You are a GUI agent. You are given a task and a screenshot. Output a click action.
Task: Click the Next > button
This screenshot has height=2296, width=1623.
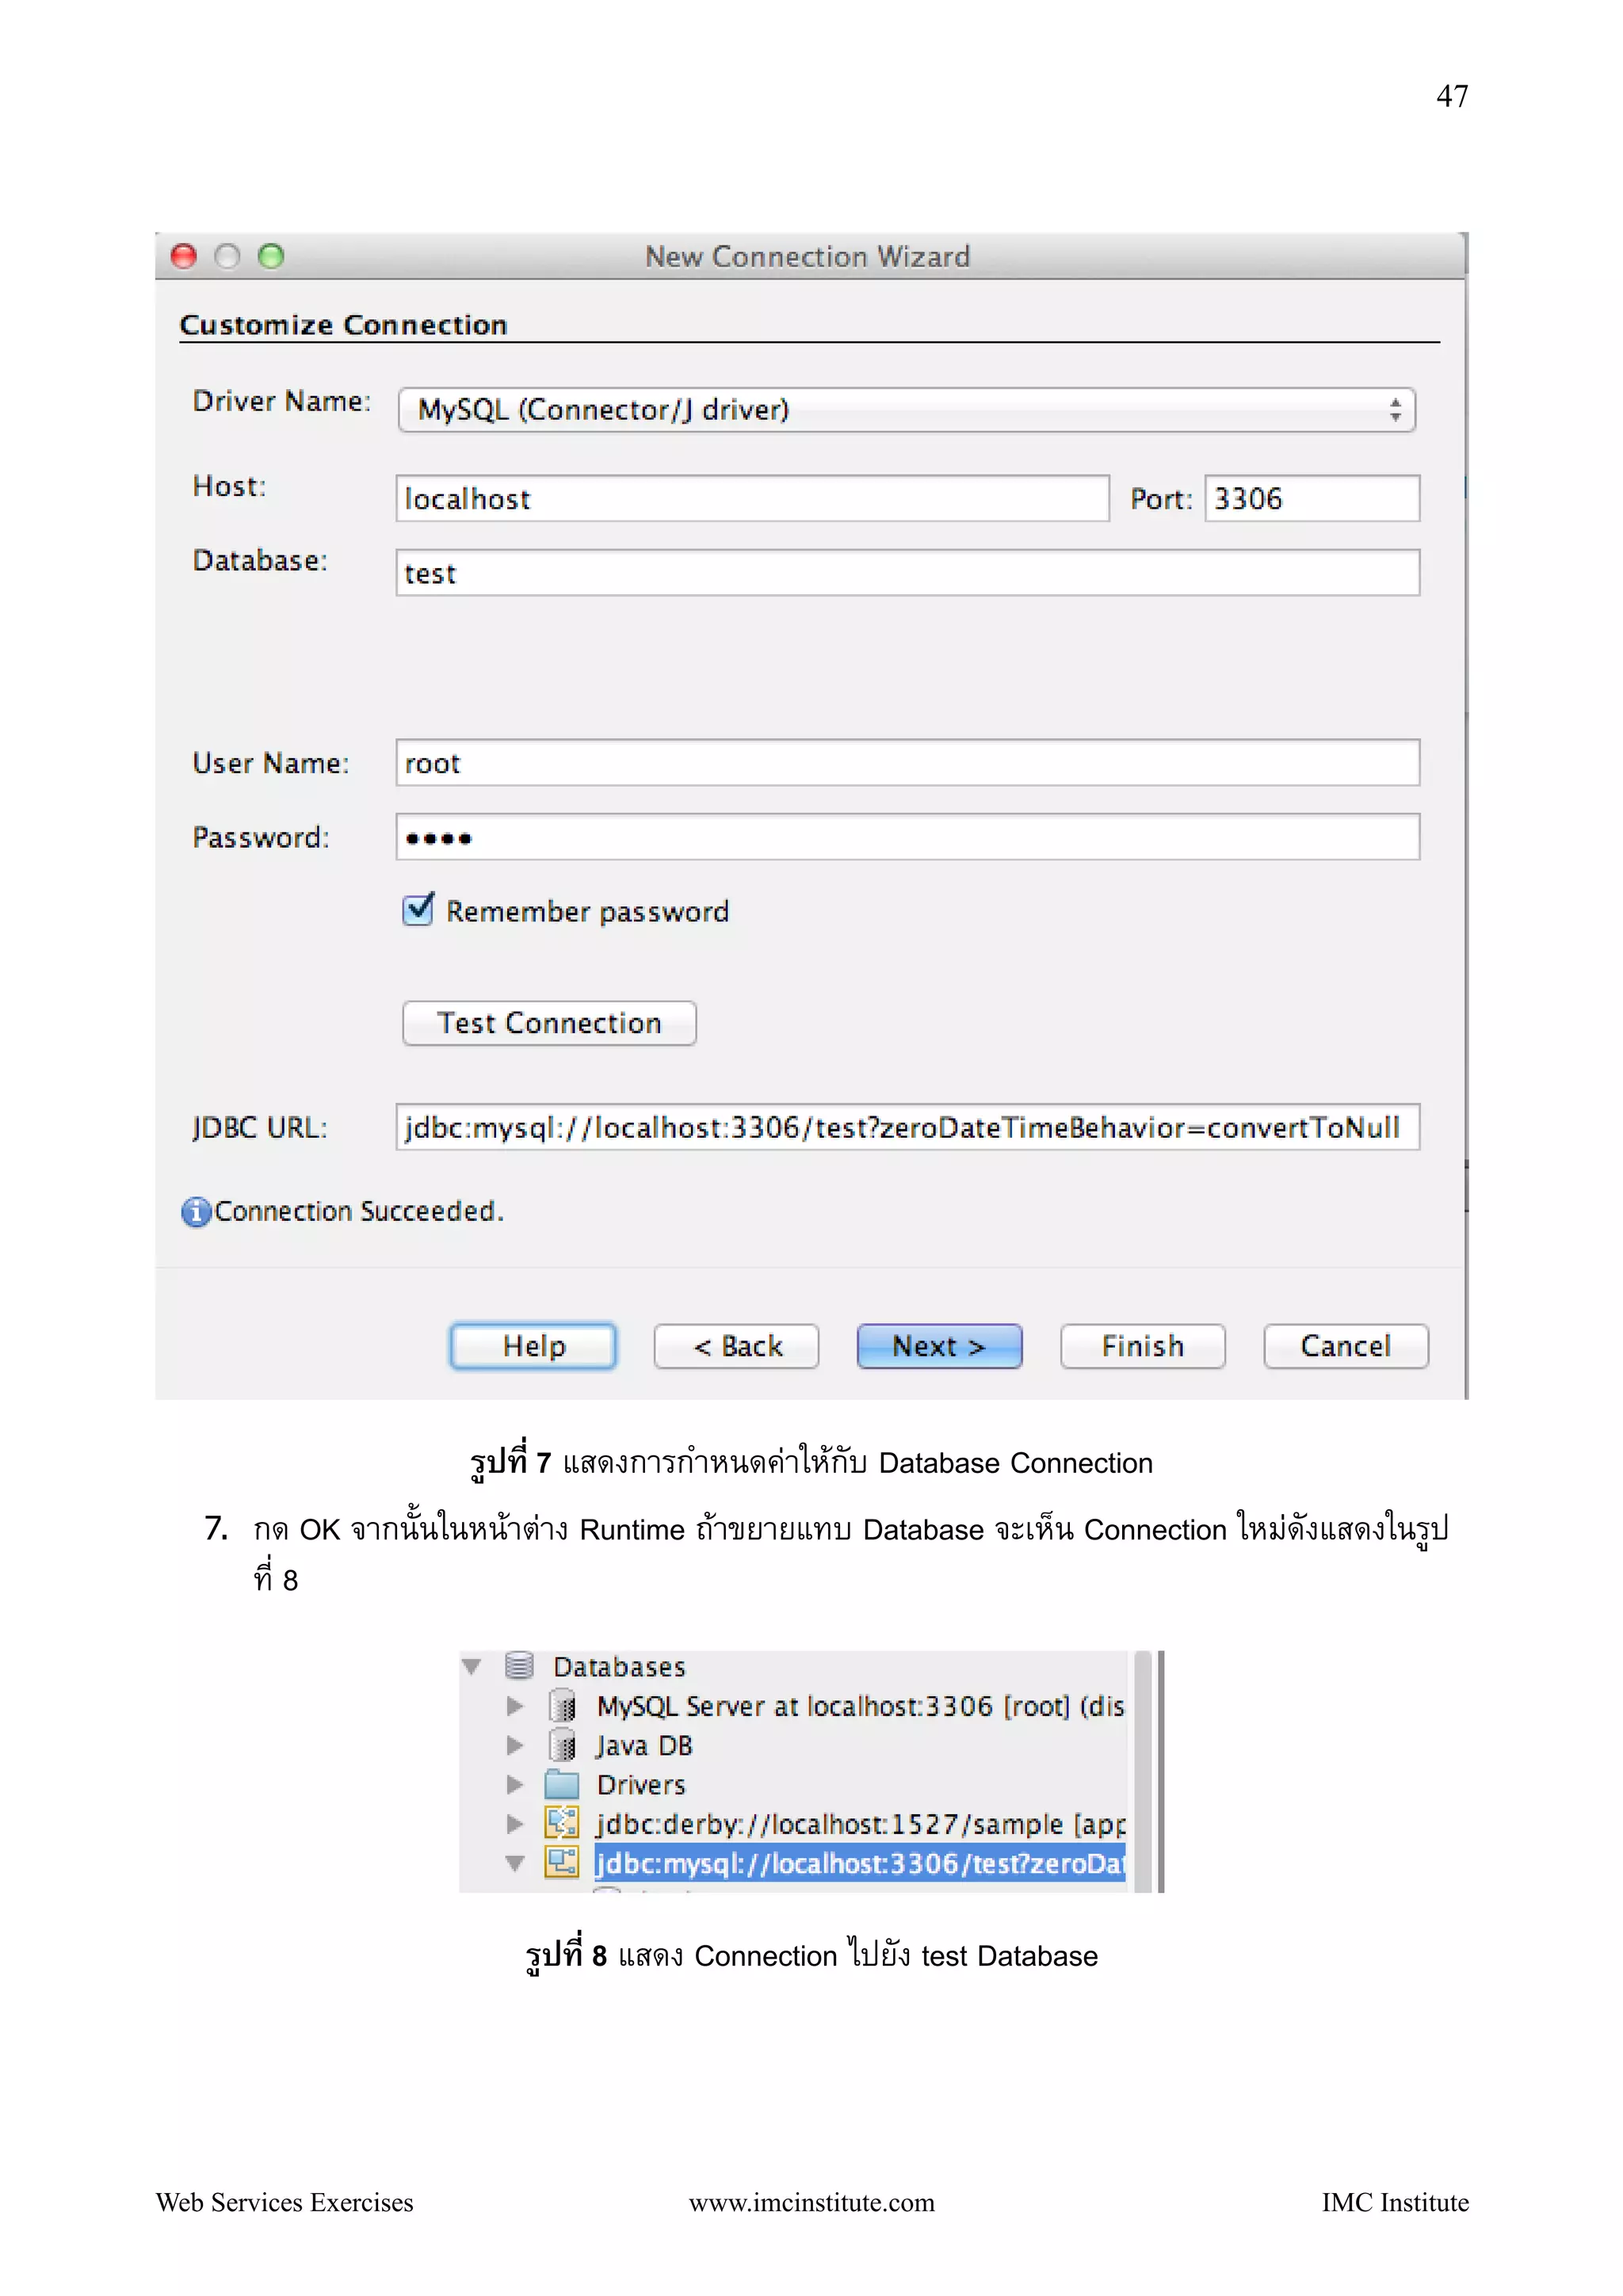click(x=939, y=1346)
